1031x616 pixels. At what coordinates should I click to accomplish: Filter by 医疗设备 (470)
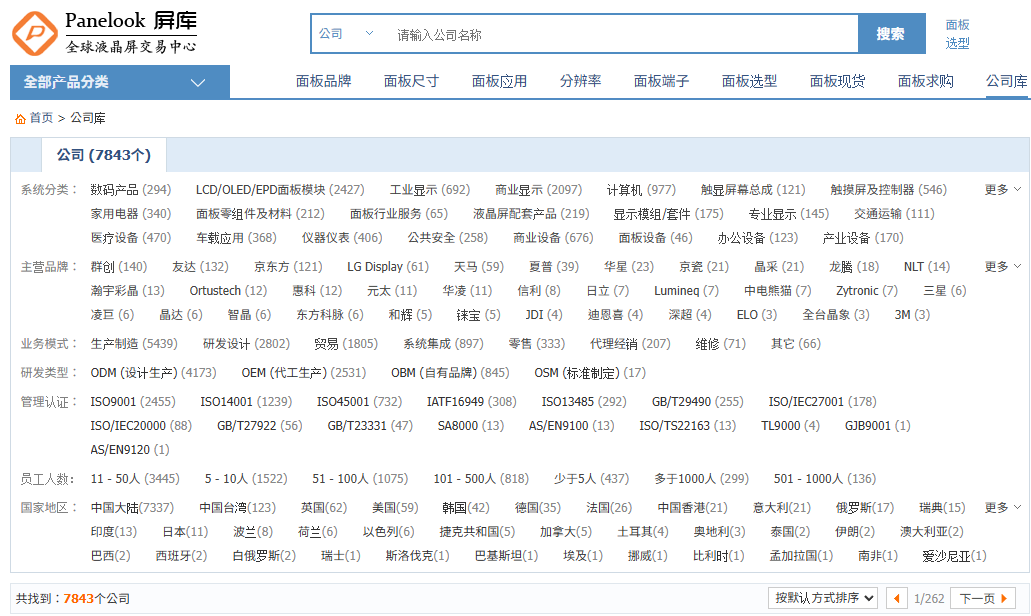131,238
